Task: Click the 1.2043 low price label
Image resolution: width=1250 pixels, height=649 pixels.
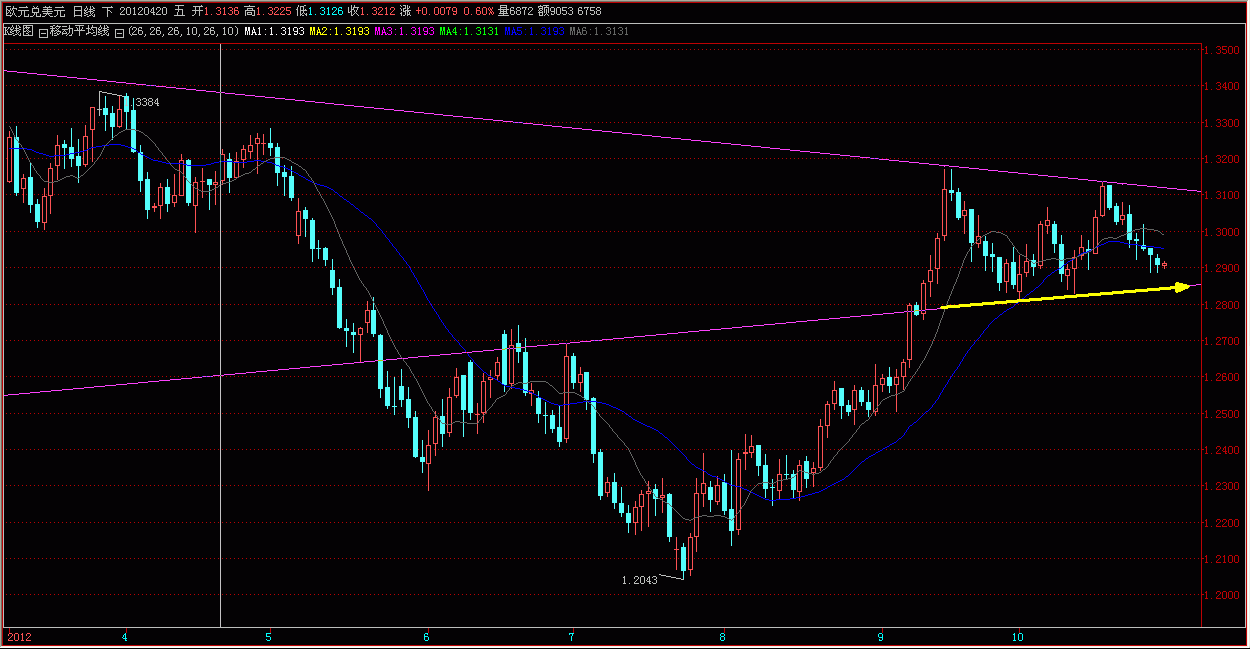Action: click(639, 580)
